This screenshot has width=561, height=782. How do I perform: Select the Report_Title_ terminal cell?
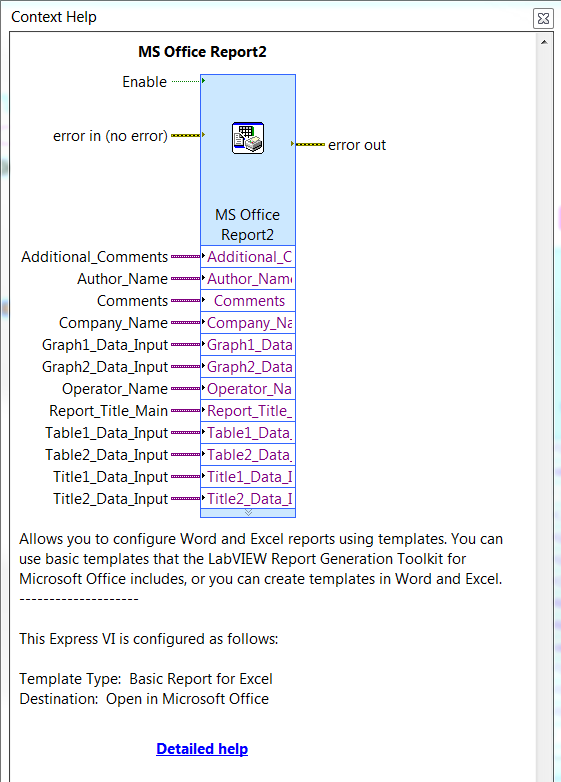pos(248,410)
